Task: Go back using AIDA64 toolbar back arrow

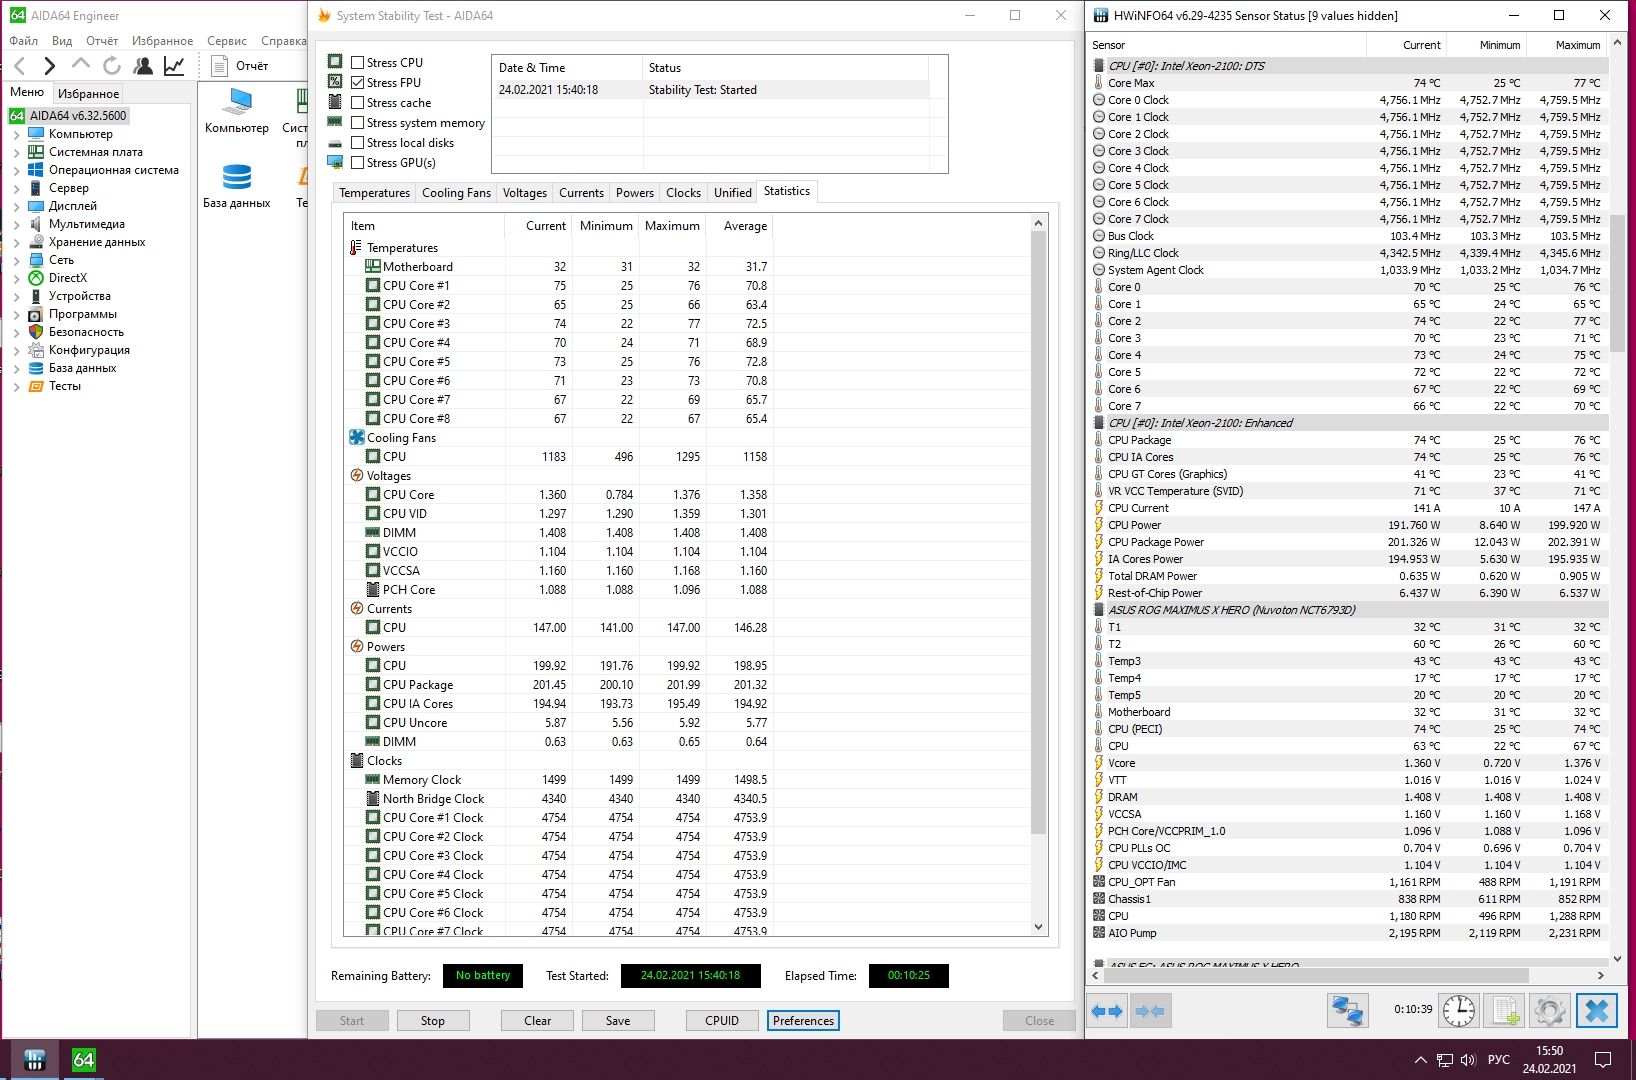Action: point(20,66)
